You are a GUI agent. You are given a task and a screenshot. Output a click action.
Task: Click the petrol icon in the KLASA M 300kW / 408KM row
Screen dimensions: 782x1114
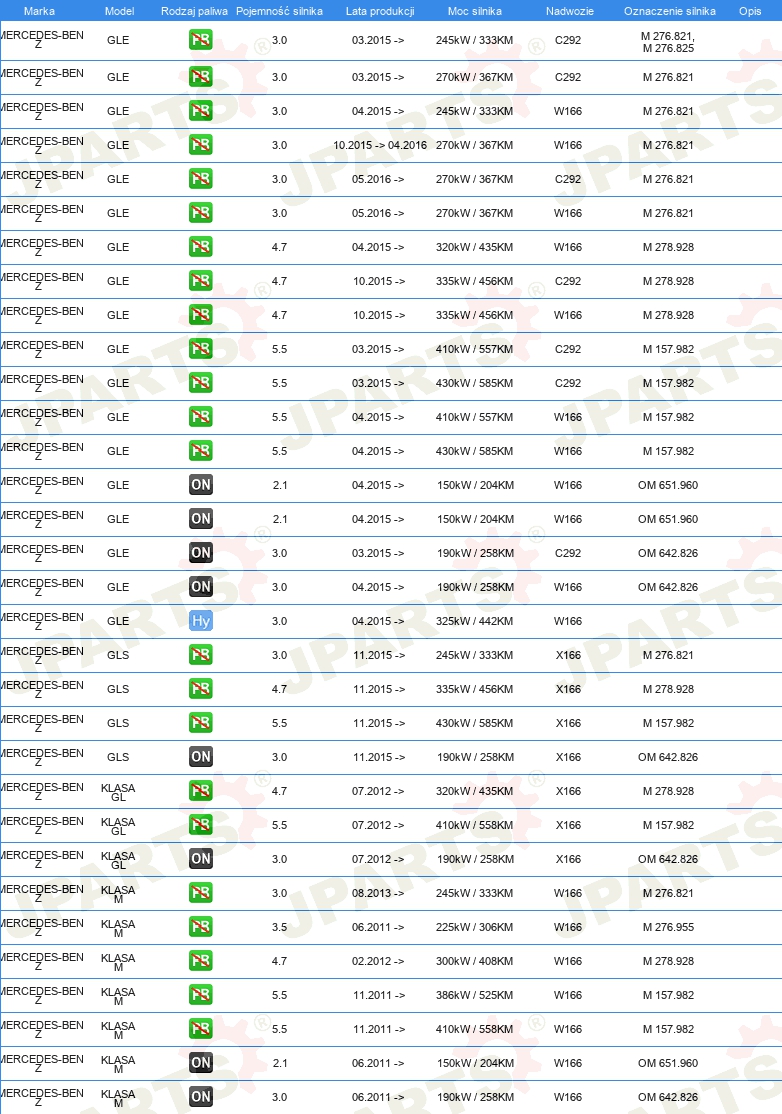[201, 961]
